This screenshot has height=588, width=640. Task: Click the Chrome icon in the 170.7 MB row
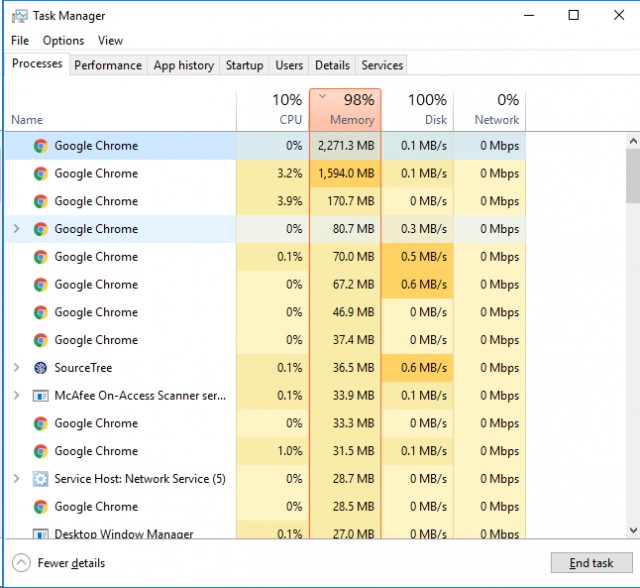(x=40, y=202)
